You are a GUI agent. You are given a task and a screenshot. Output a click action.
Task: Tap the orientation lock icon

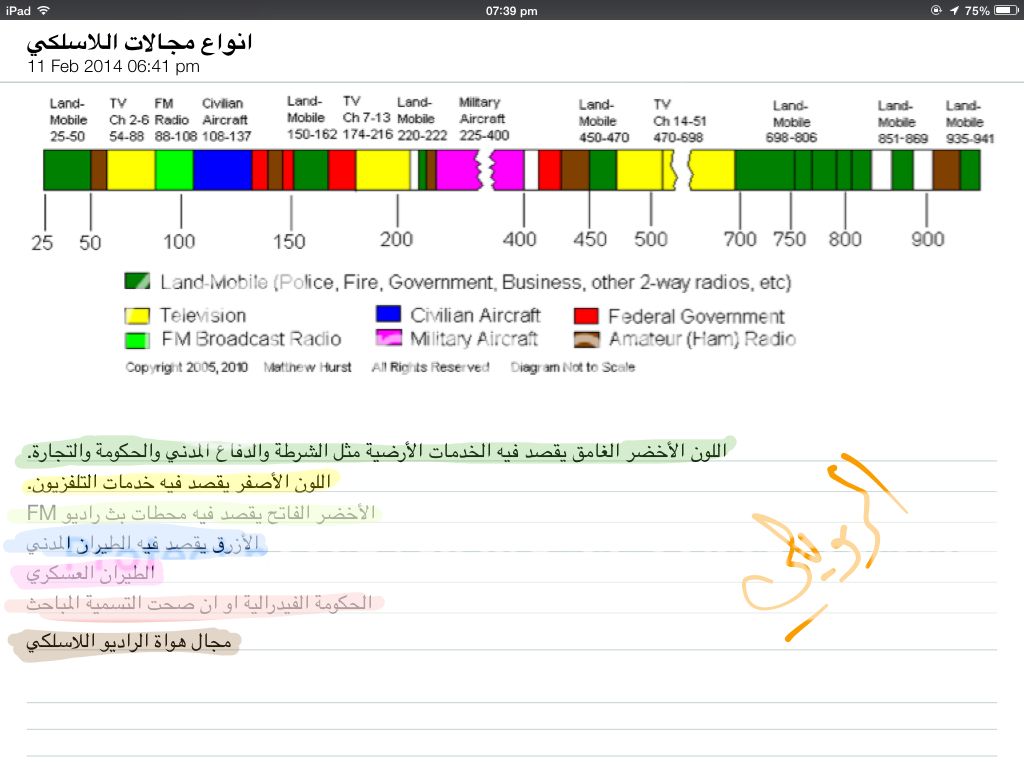pos(936,10)
